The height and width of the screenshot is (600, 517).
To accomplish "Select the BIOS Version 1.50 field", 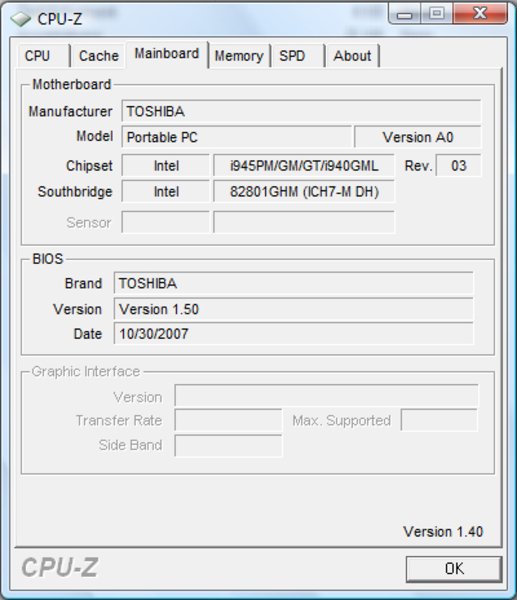I will (294, 309).
